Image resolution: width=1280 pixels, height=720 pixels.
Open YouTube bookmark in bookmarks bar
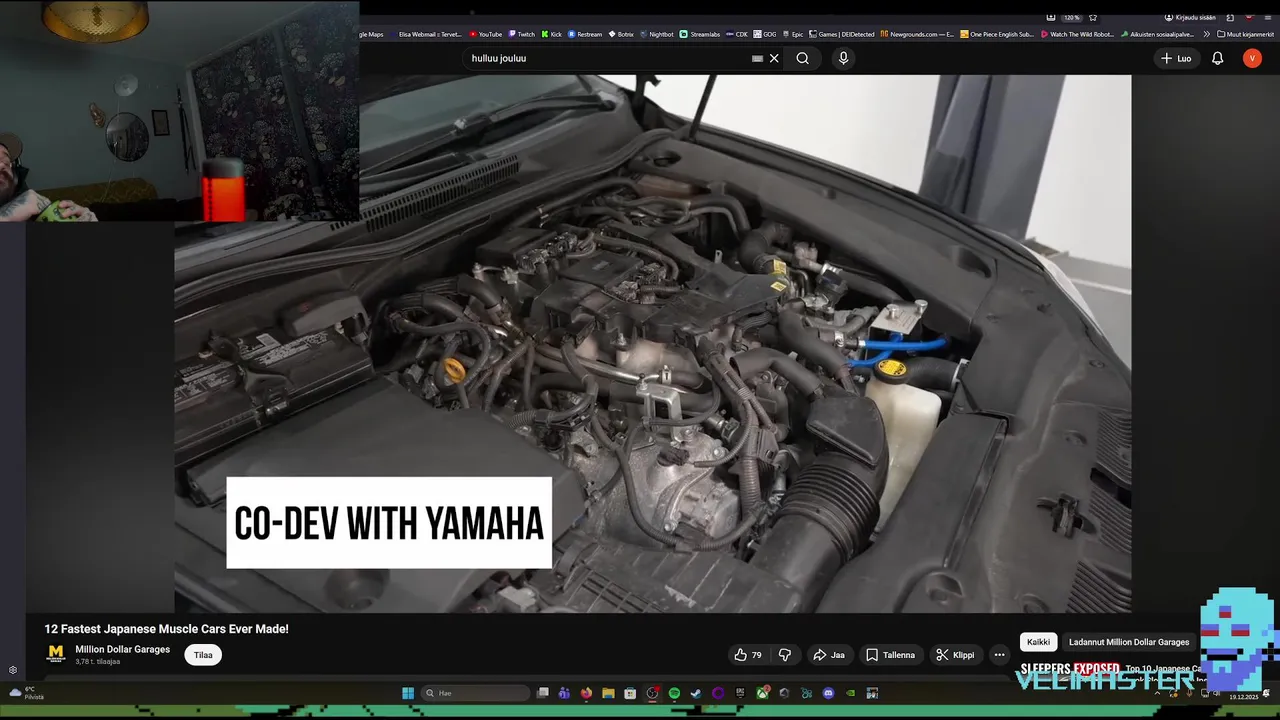pyautogui.click(x=485, y=34)
